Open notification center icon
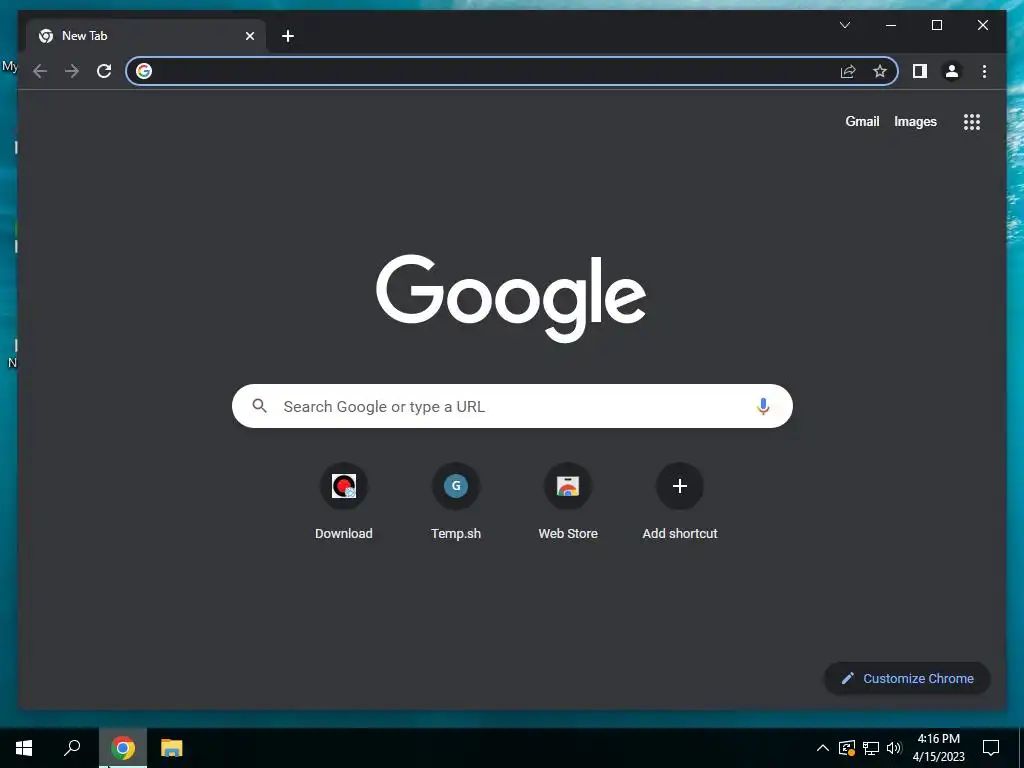Viewport: 1024px width, 768px height. coord(991,748)
